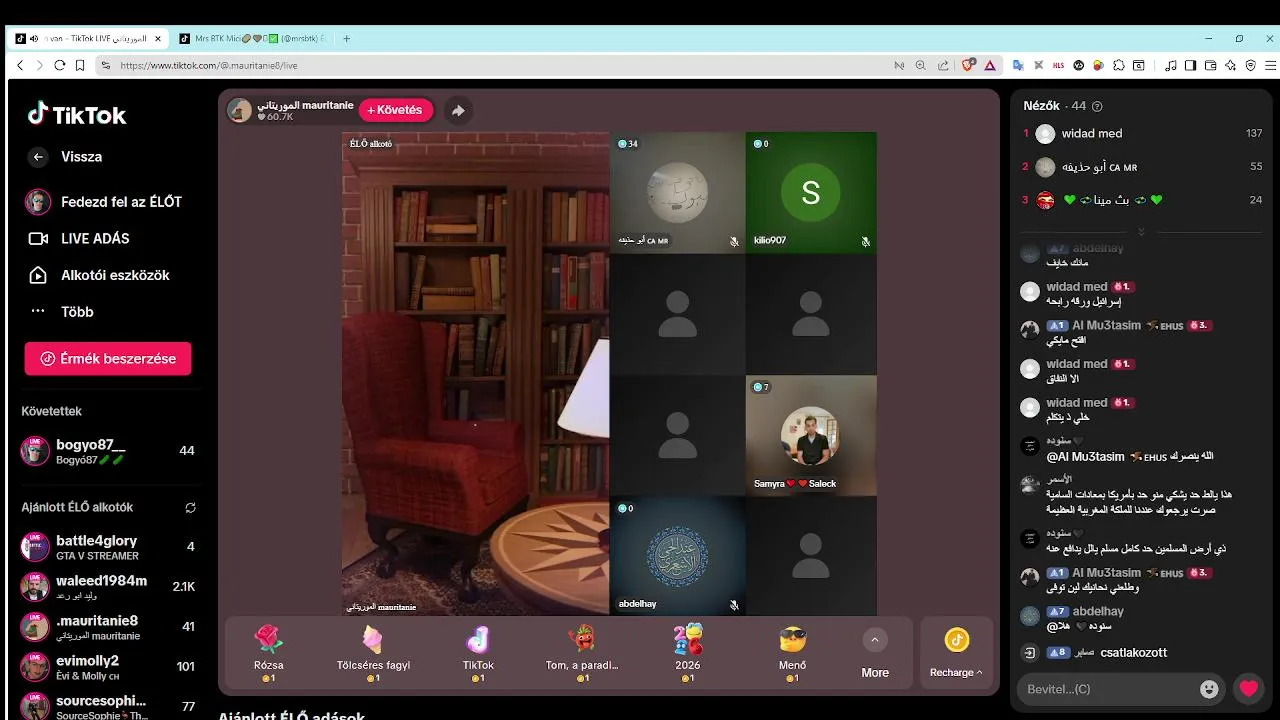Send a heart like
This screenshot has width=1280, height=720.
[x=1248, y=689]
